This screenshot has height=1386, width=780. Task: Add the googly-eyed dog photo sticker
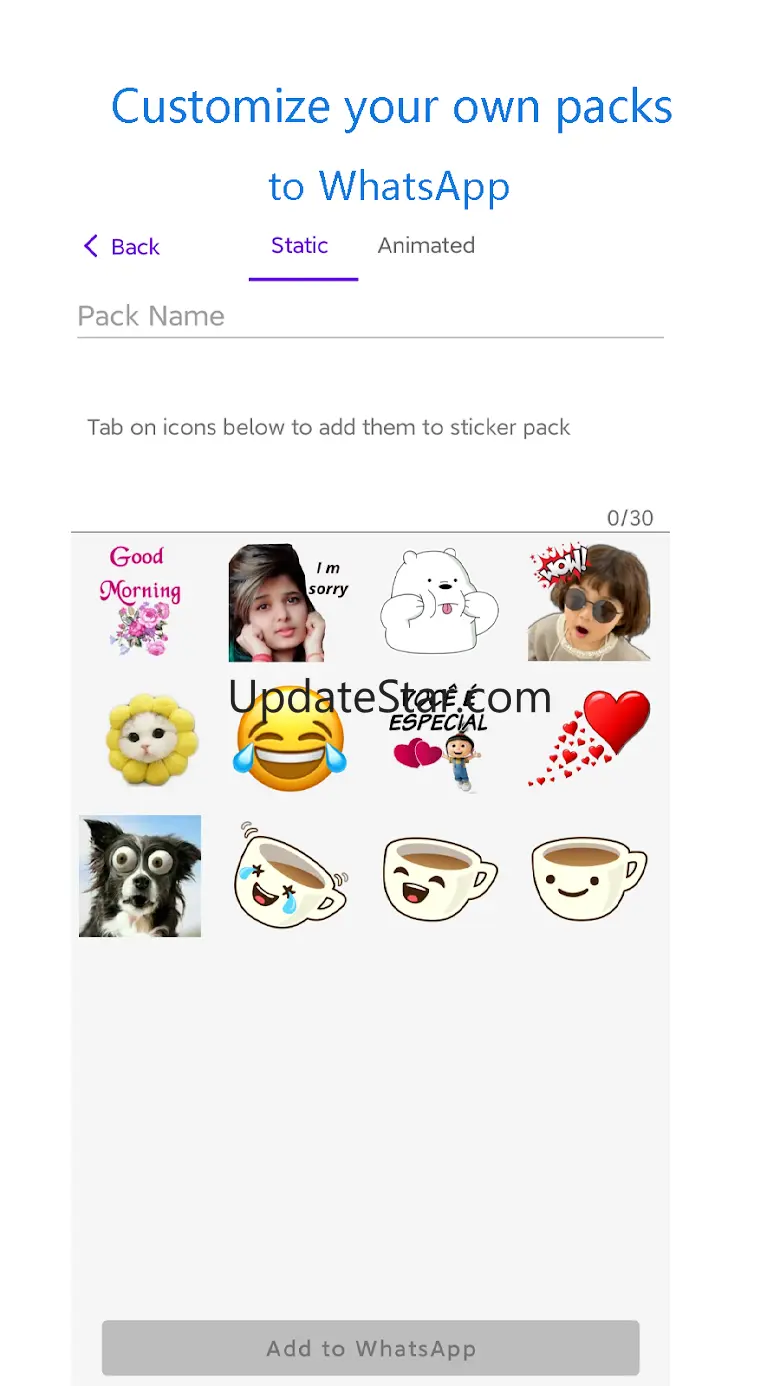coord(140,876)
